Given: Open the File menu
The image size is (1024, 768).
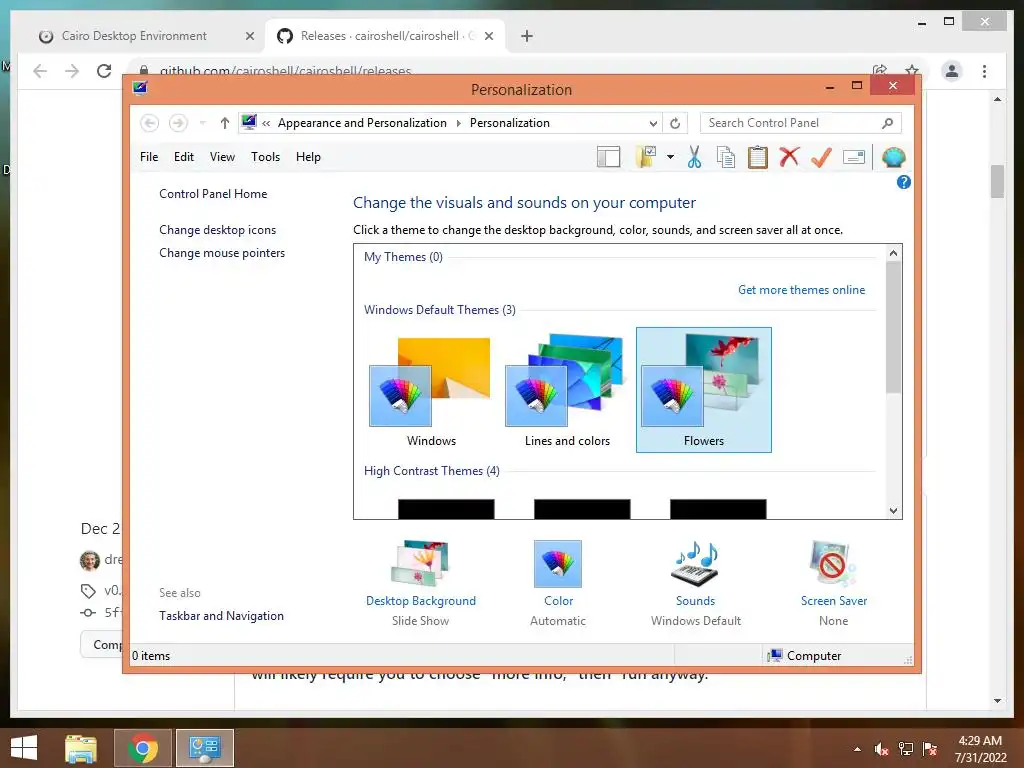Looking at the screenshot, I should click(149, 157).
